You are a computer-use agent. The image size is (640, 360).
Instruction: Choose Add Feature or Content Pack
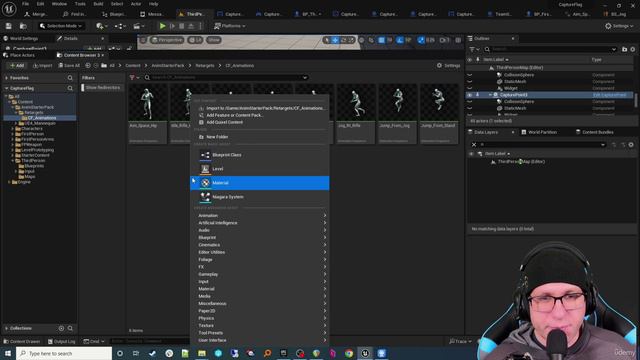tap(260, 115)
